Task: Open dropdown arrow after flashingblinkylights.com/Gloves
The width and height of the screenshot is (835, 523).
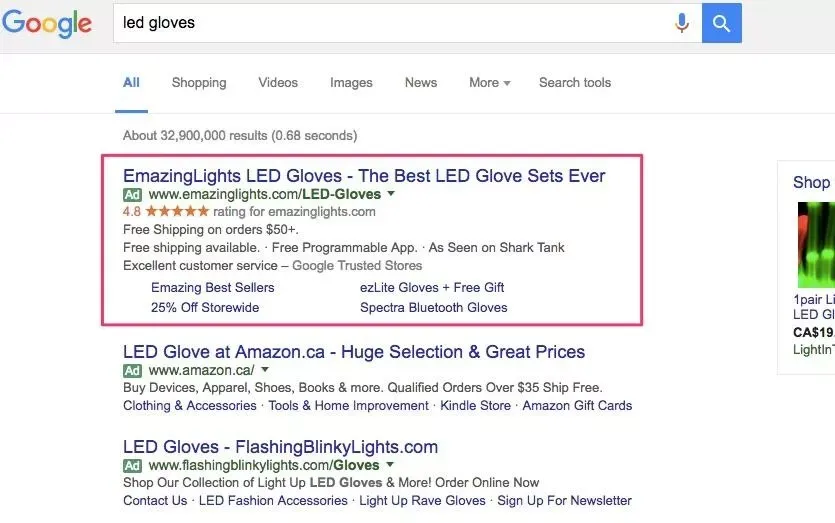Action: 390,464
